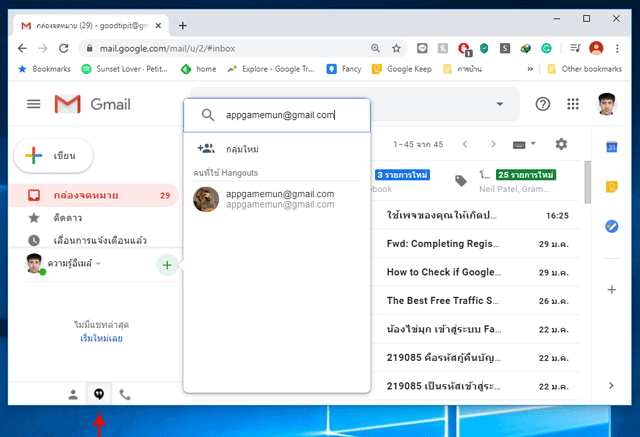Click the Hangouts search field with appgamemun@gmail.com
Image resolution: width=640 pixels, height=437 pixels.
click(278, 115)
